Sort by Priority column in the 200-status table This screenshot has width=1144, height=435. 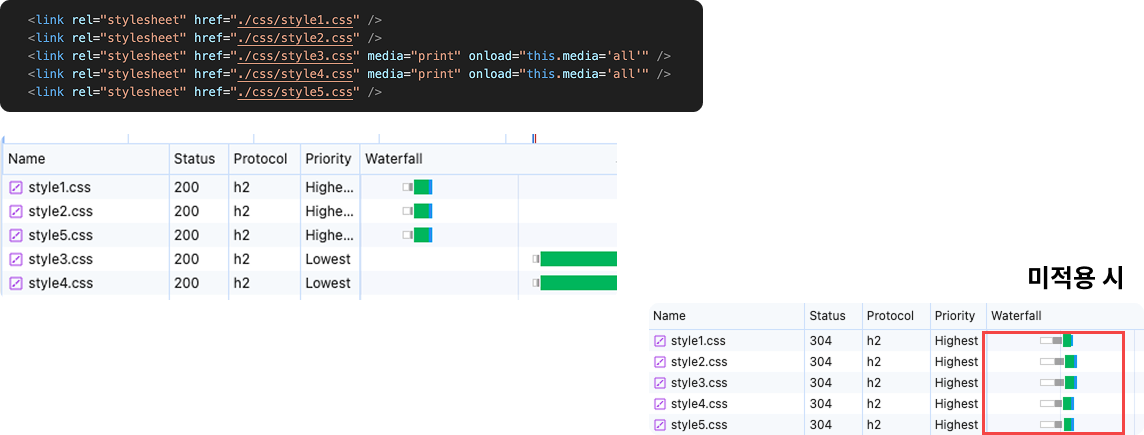(330, 159)
